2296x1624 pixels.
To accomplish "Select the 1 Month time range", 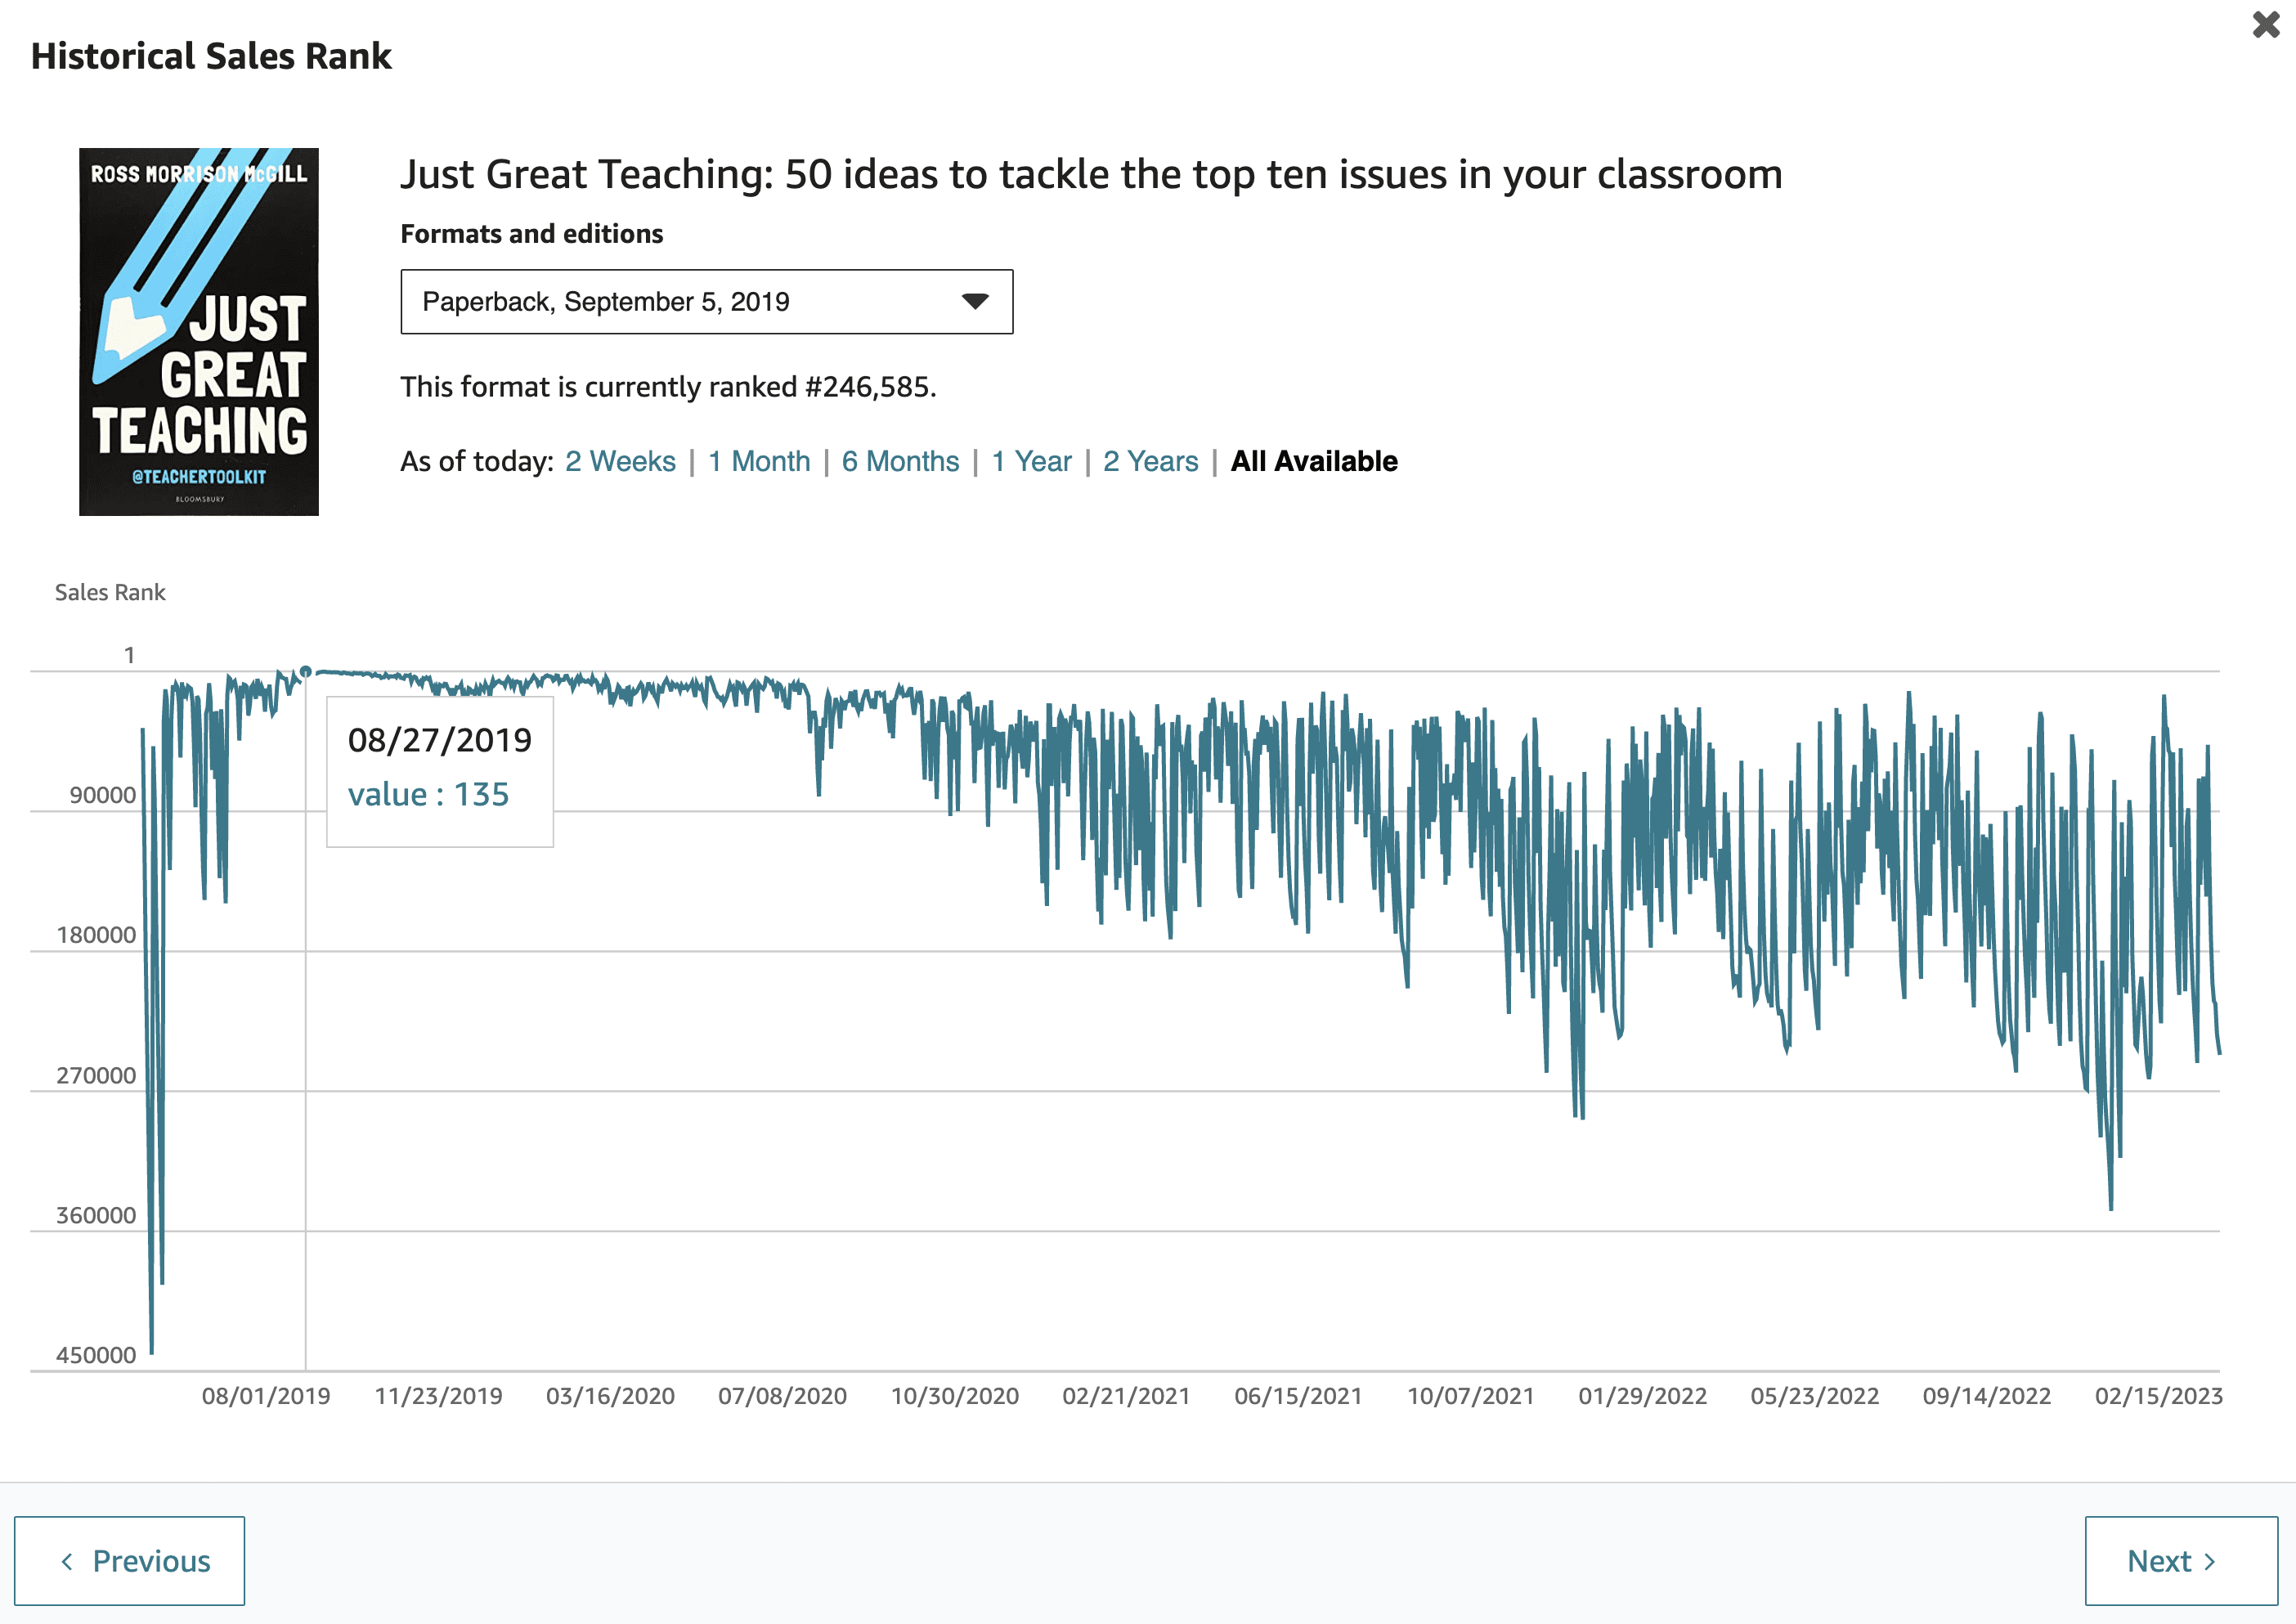I will [759, 461].
